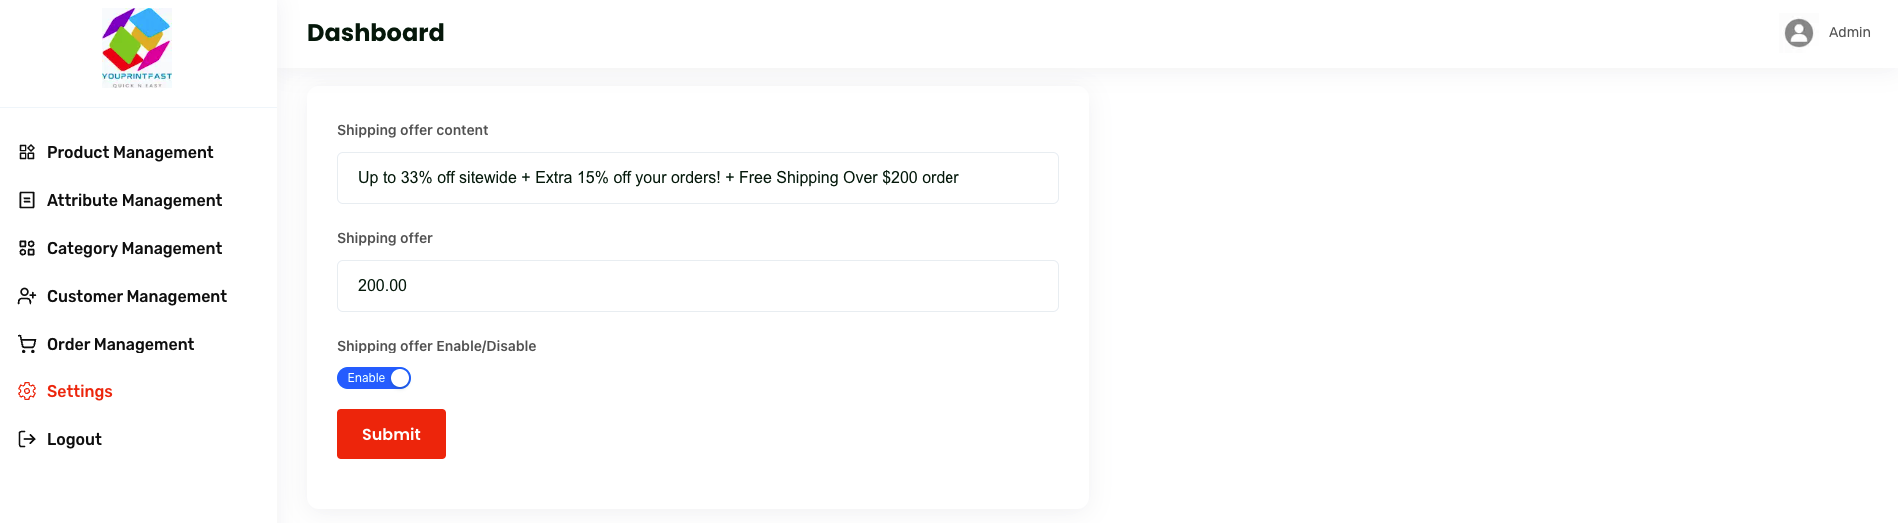The width and height of the screenshot is (1898, 523).
Task: Go to Attribute Management page
Action: [134, 200]
